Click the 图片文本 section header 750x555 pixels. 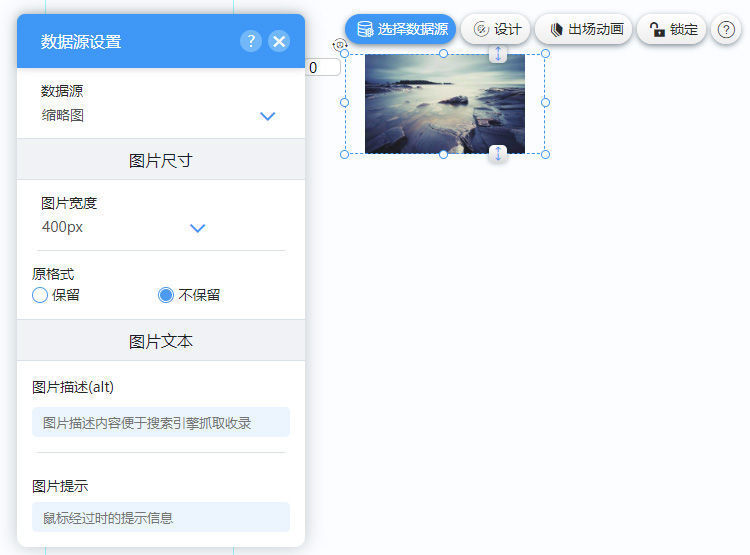coord(161,341)
